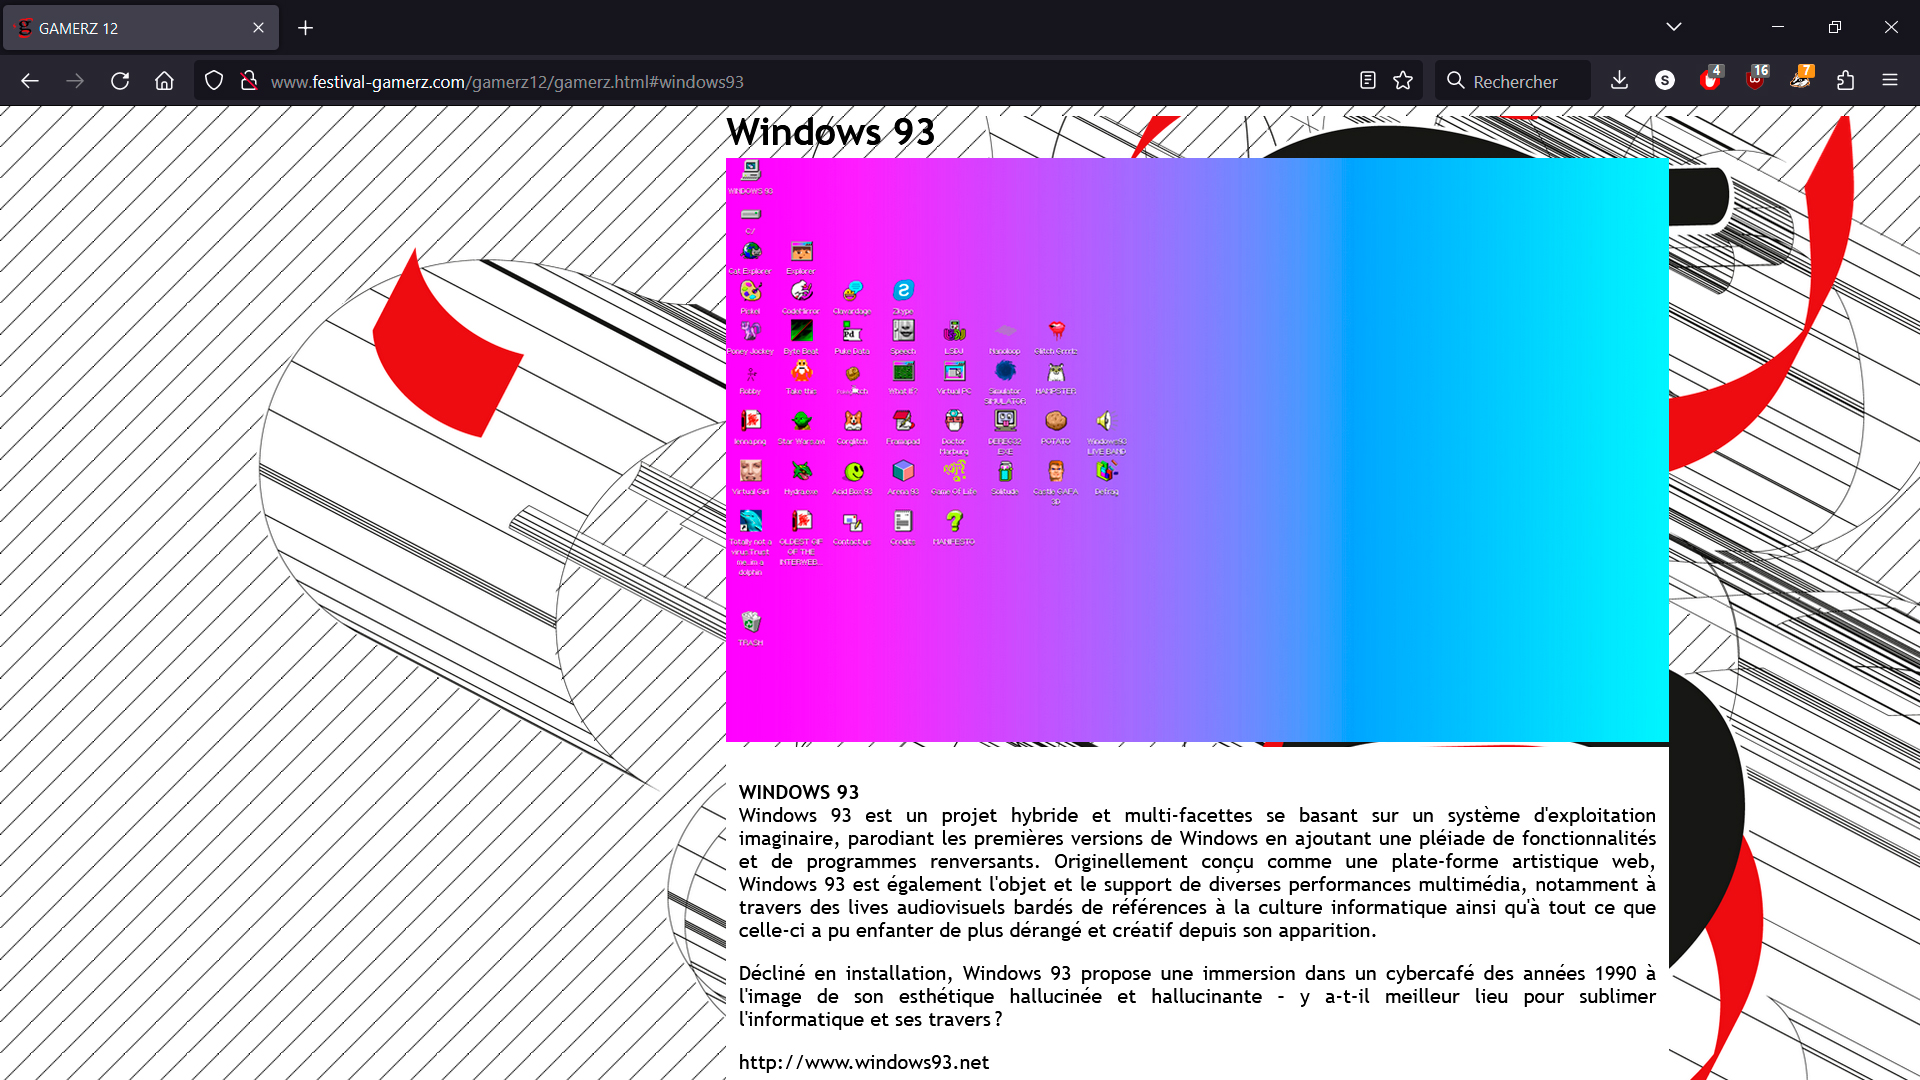1920x1080 pixels.
Task: Open the Take this icon
Action: point(802,372)
